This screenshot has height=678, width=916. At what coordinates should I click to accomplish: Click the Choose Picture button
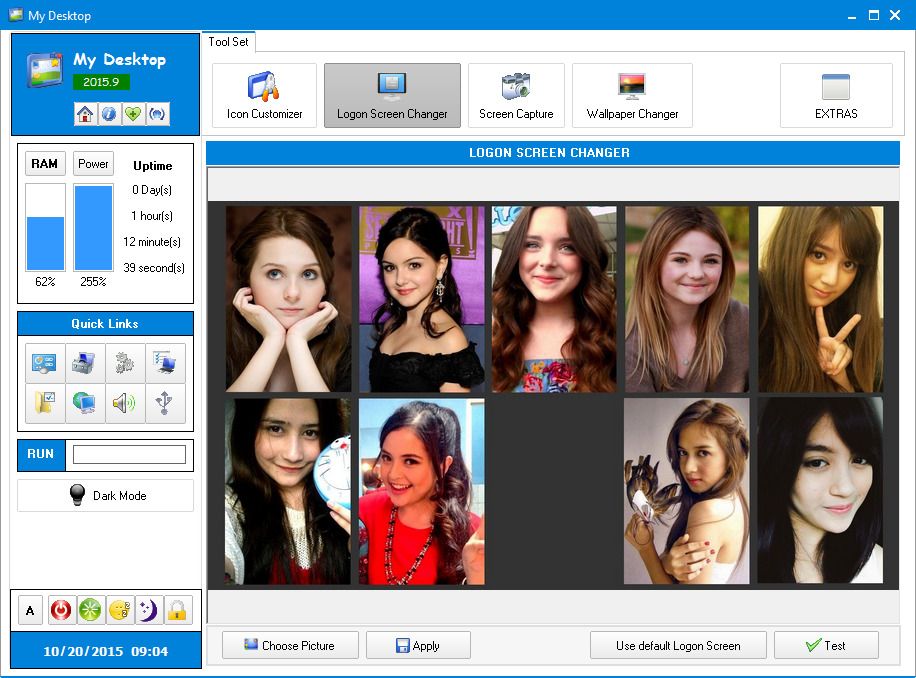tap(290, 645)
